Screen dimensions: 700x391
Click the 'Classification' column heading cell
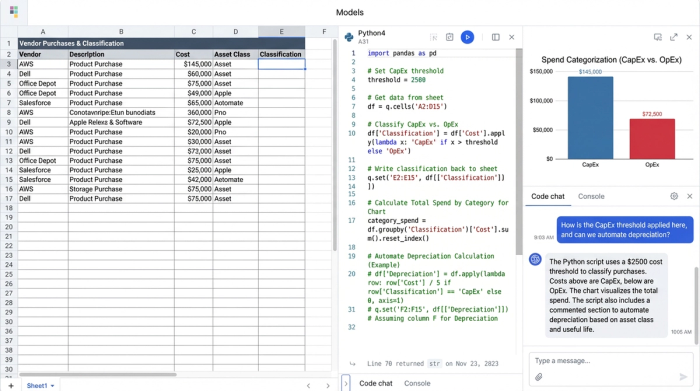[281, 54]
